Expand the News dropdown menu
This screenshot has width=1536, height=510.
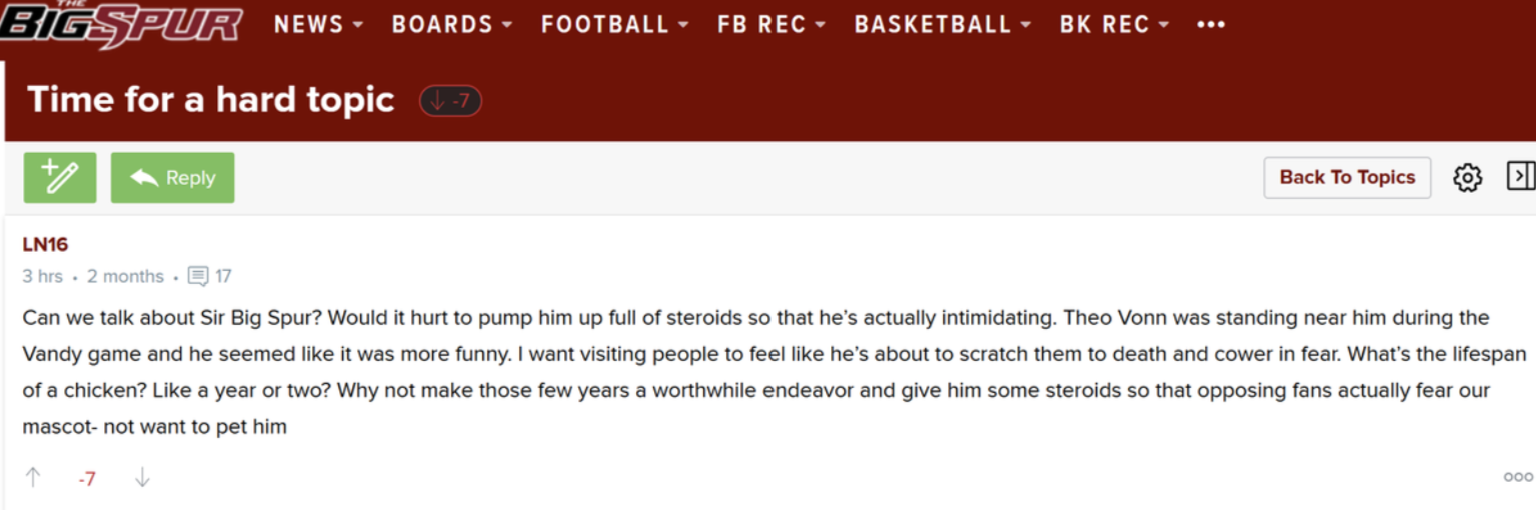point(318,25)
